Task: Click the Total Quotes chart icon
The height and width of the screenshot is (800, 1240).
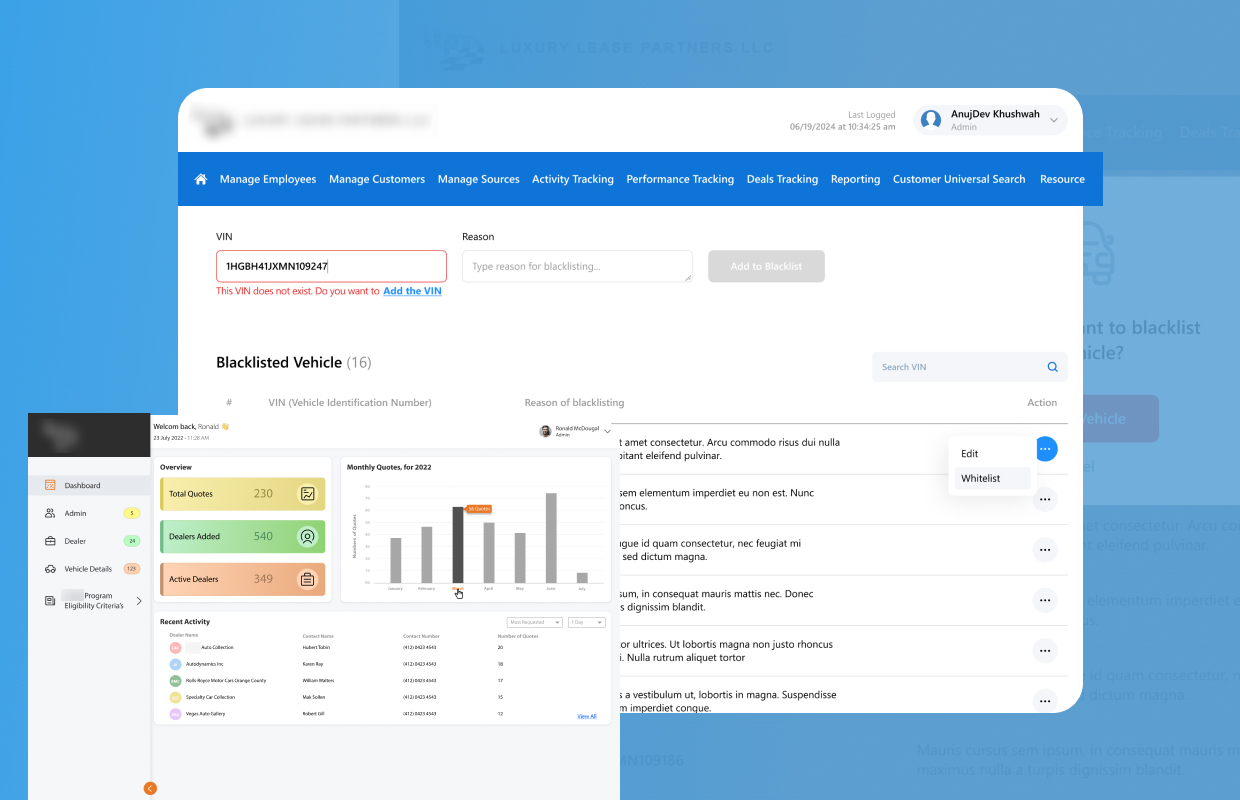Action: coord(308,493)
